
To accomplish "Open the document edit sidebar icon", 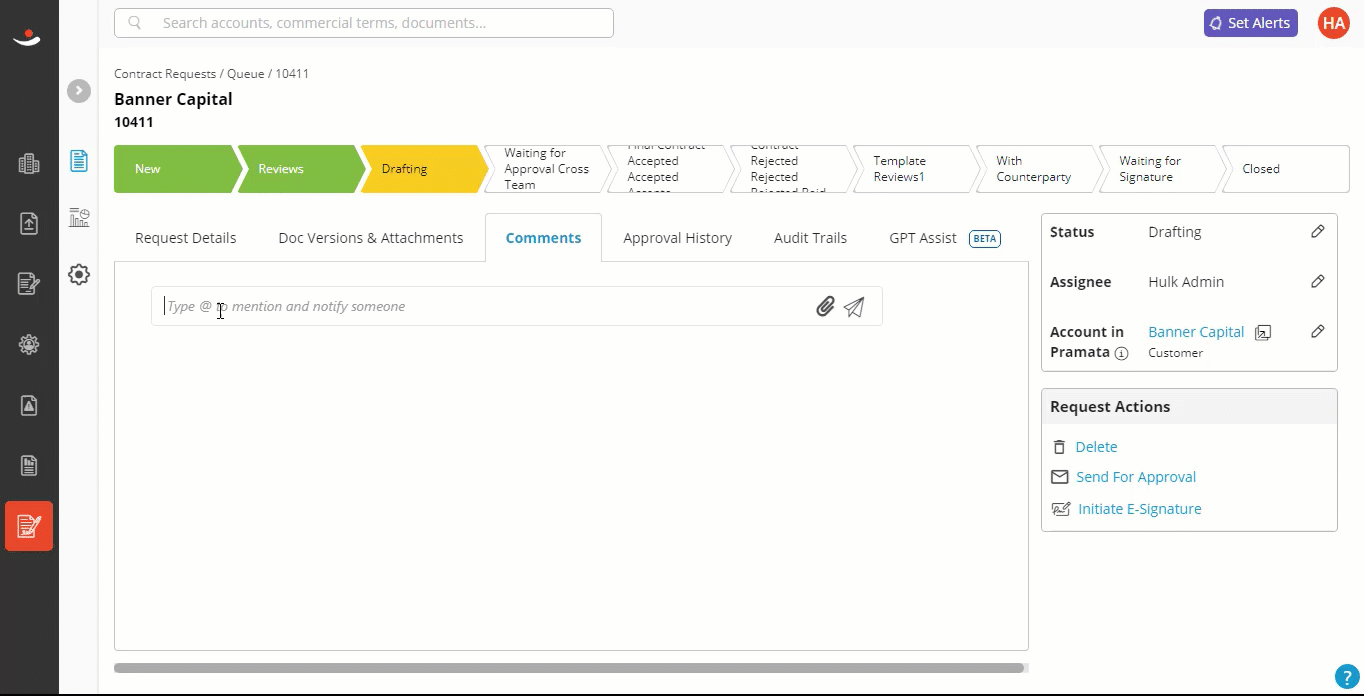I will (x=29, y=284).
